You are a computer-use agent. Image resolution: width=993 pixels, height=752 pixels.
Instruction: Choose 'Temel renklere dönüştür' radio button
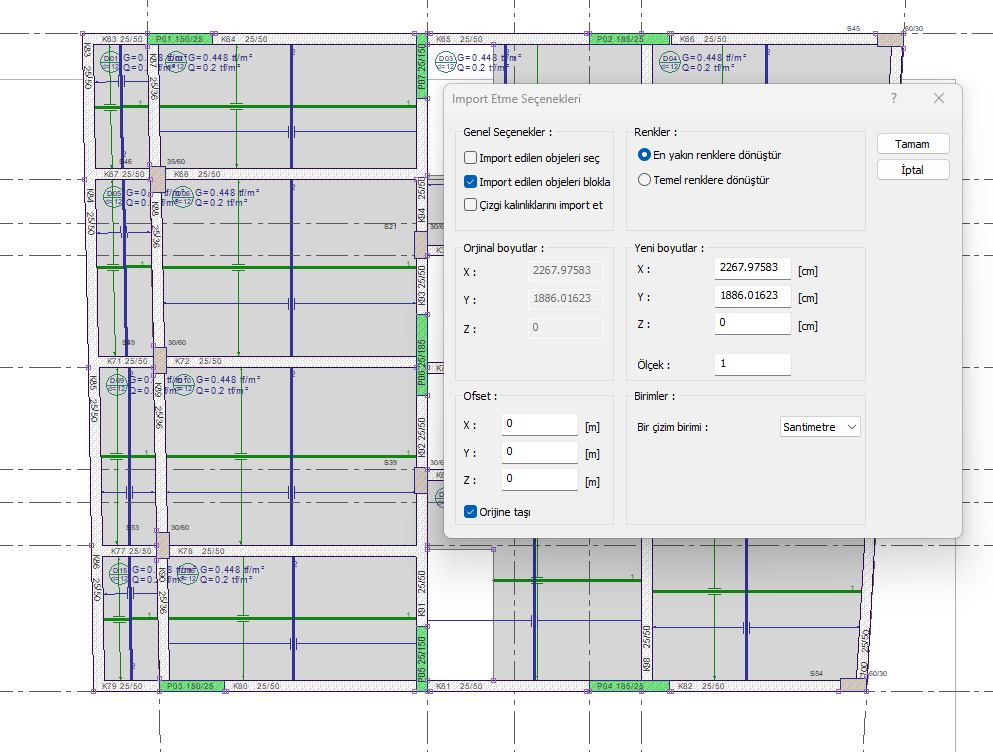point(644,180)
